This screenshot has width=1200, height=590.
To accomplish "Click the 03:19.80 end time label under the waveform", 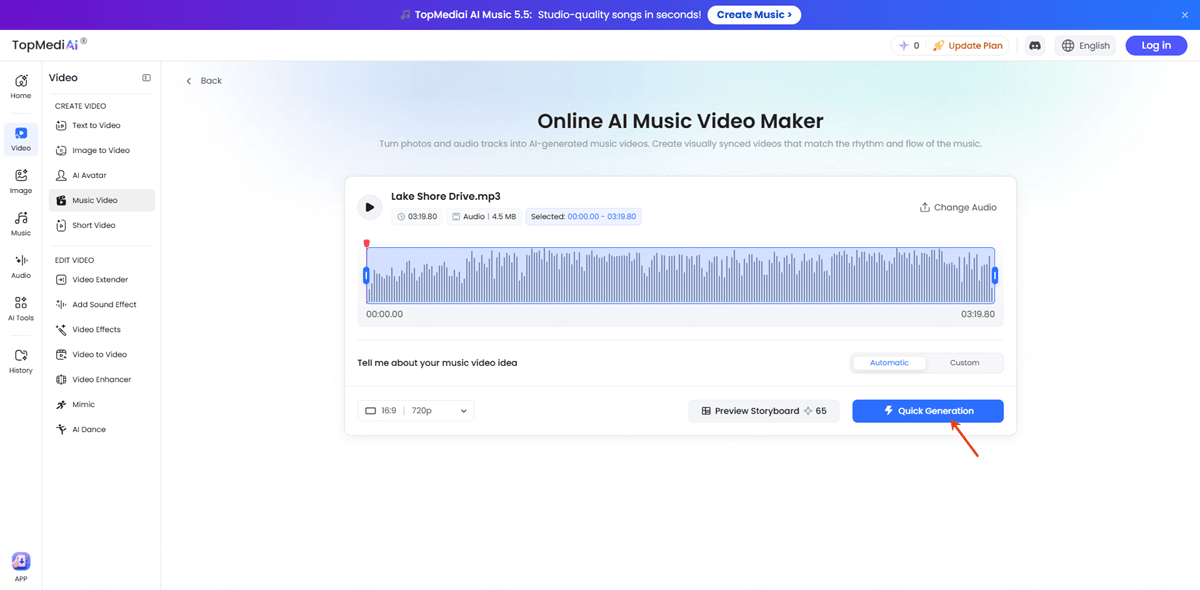I will point(977,314).
